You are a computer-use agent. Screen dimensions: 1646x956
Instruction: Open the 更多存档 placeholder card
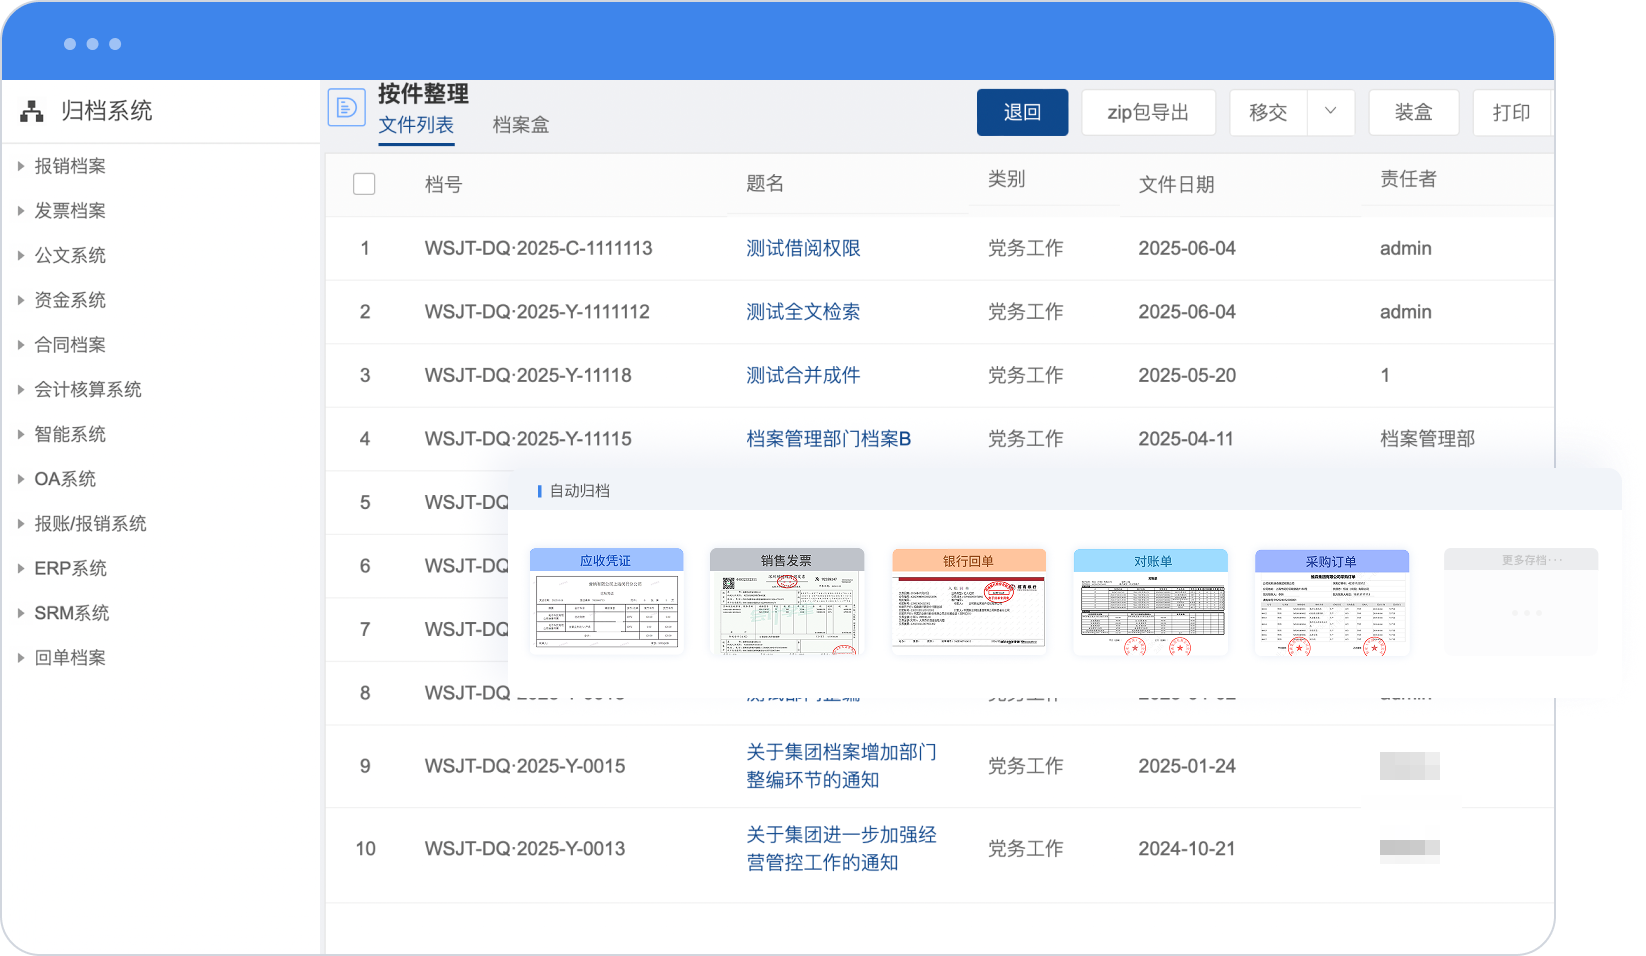coord(1521,601)
